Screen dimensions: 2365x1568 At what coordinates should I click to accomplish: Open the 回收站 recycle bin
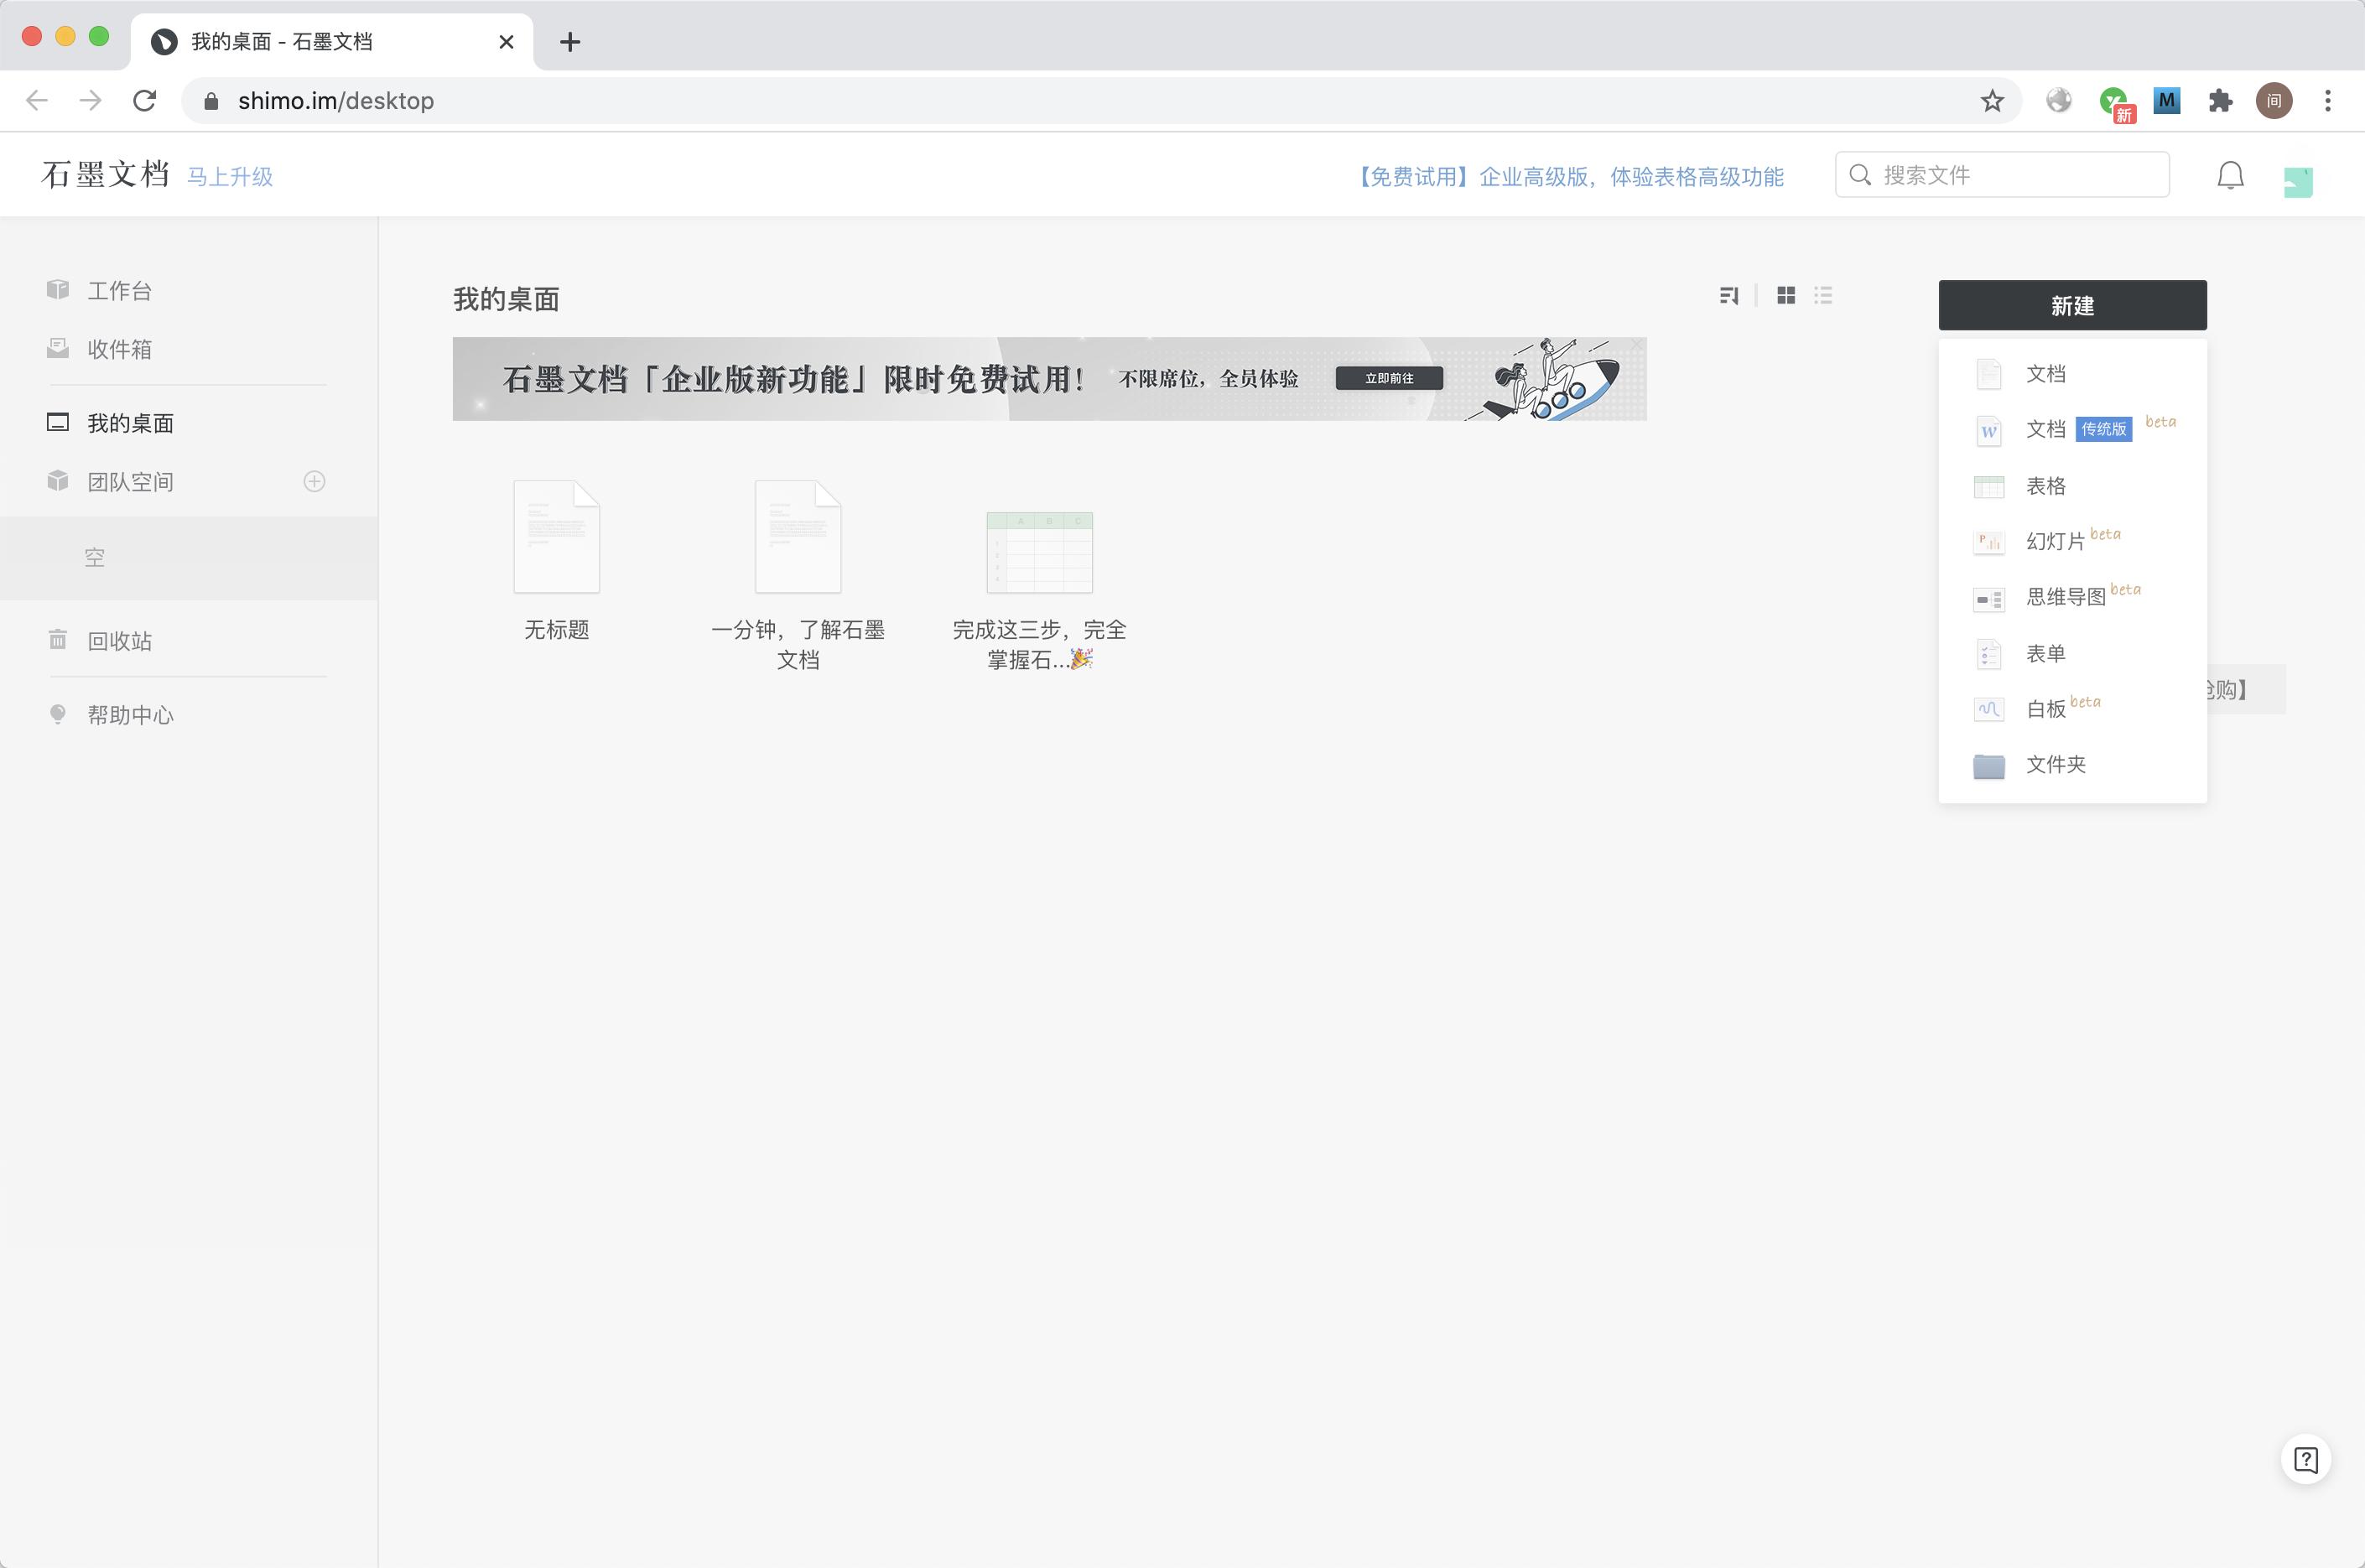point(120,640)
